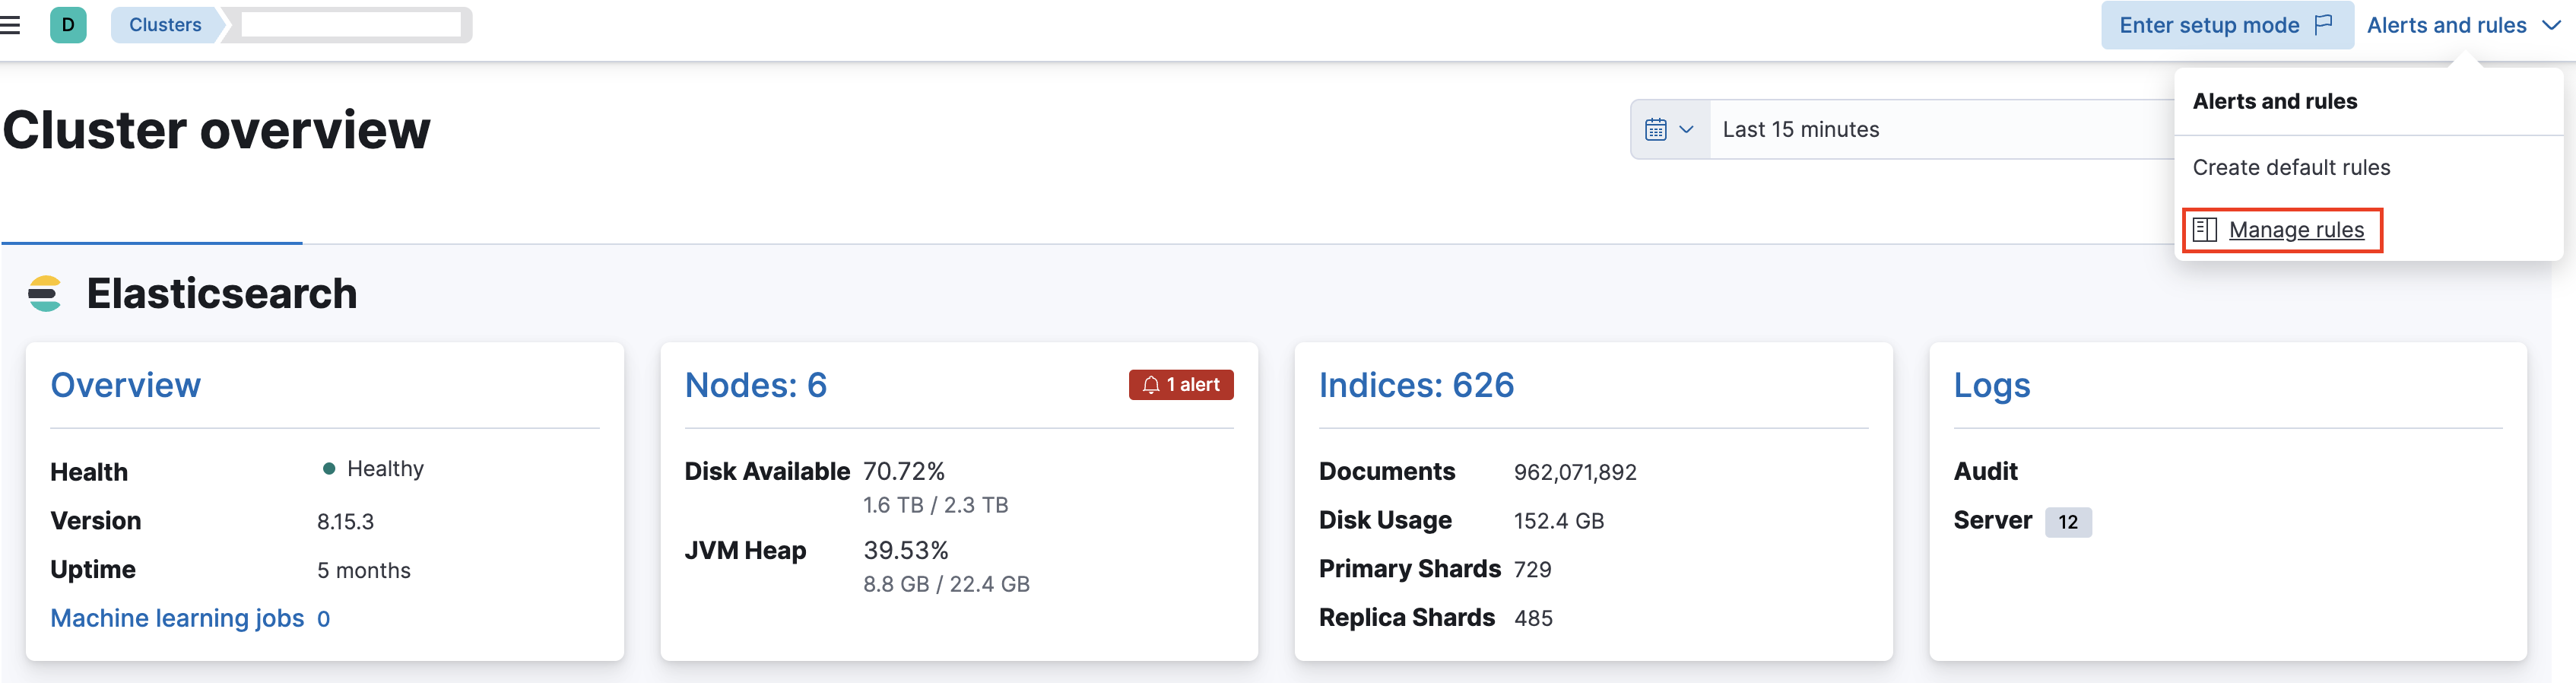Screen dimensions: 2576x683
Task: Click the Manage rules page icon
Action: click(2204, 230)
